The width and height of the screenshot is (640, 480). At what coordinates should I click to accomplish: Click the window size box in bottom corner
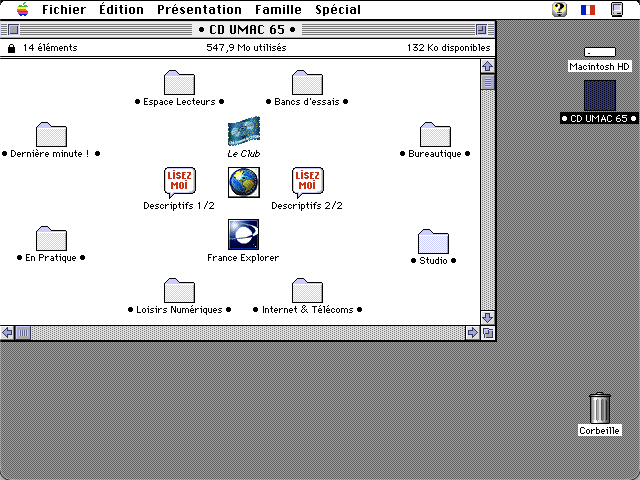click(x=488, y=333)
